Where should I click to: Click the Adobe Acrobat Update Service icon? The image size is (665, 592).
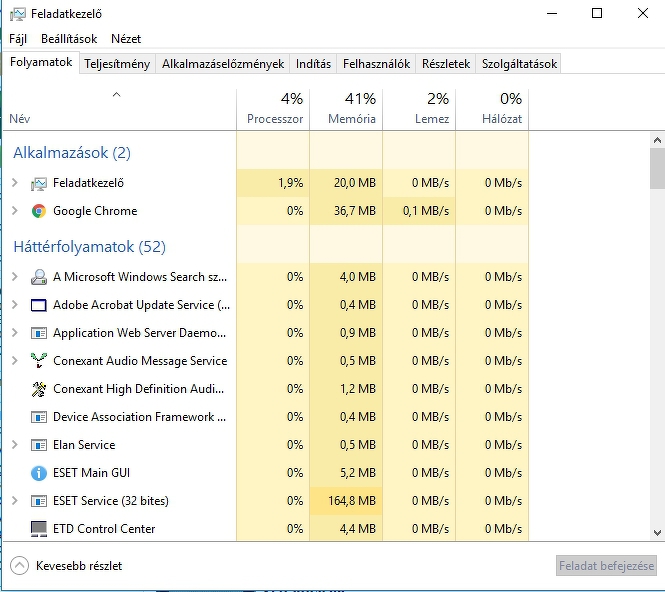click(x=39, y=305)
